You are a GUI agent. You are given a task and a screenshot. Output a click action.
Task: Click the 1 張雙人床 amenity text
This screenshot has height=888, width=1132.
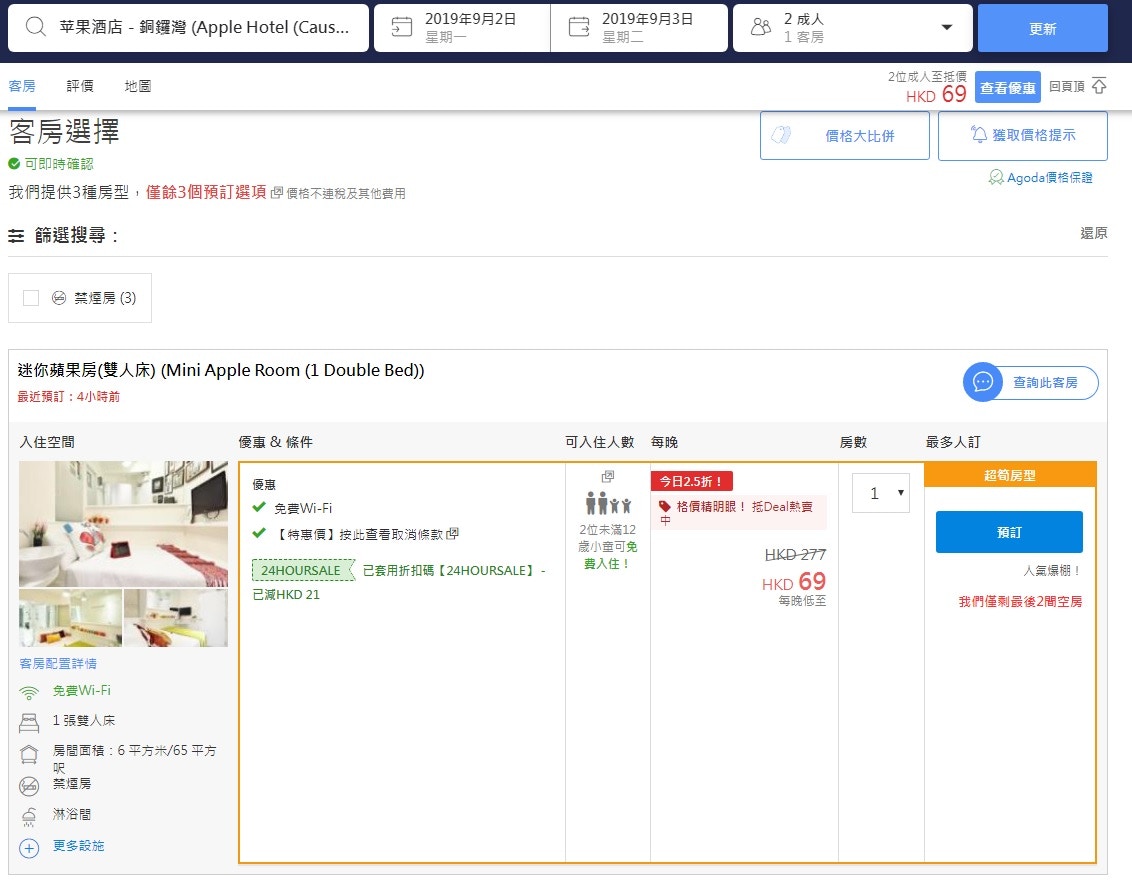point(84,721)
